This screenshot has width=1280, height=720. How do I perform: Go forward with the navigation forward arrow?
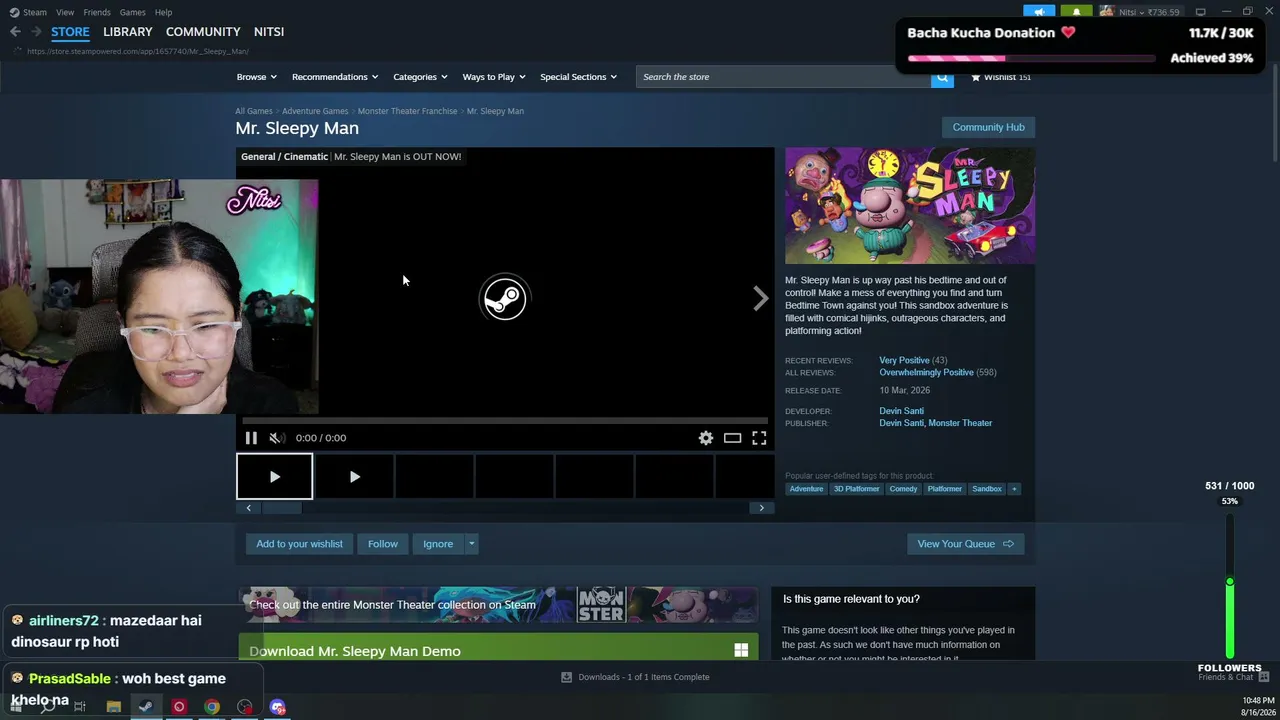36,32
